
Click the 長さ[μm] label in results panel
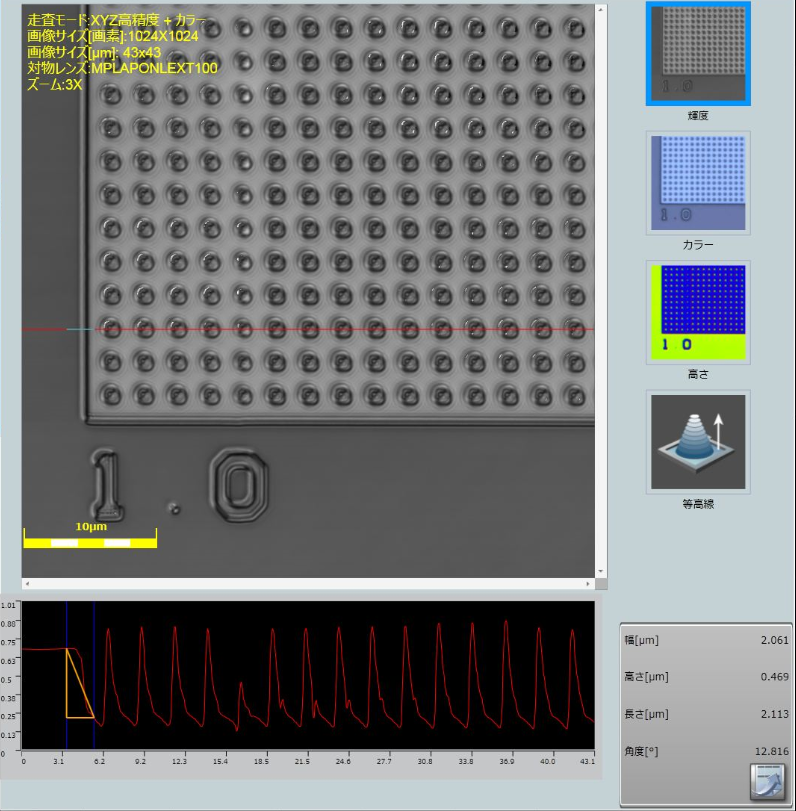pos(647,714)
